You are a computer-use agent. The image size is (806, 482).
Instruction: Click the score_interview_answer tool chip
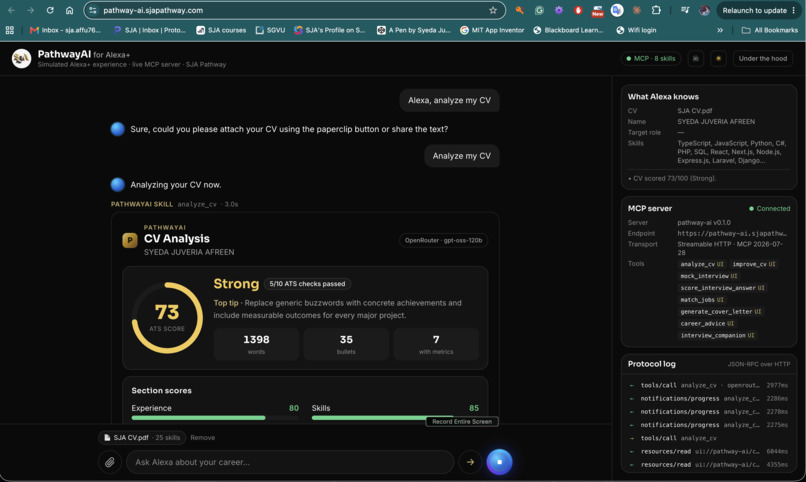(722, 288)
